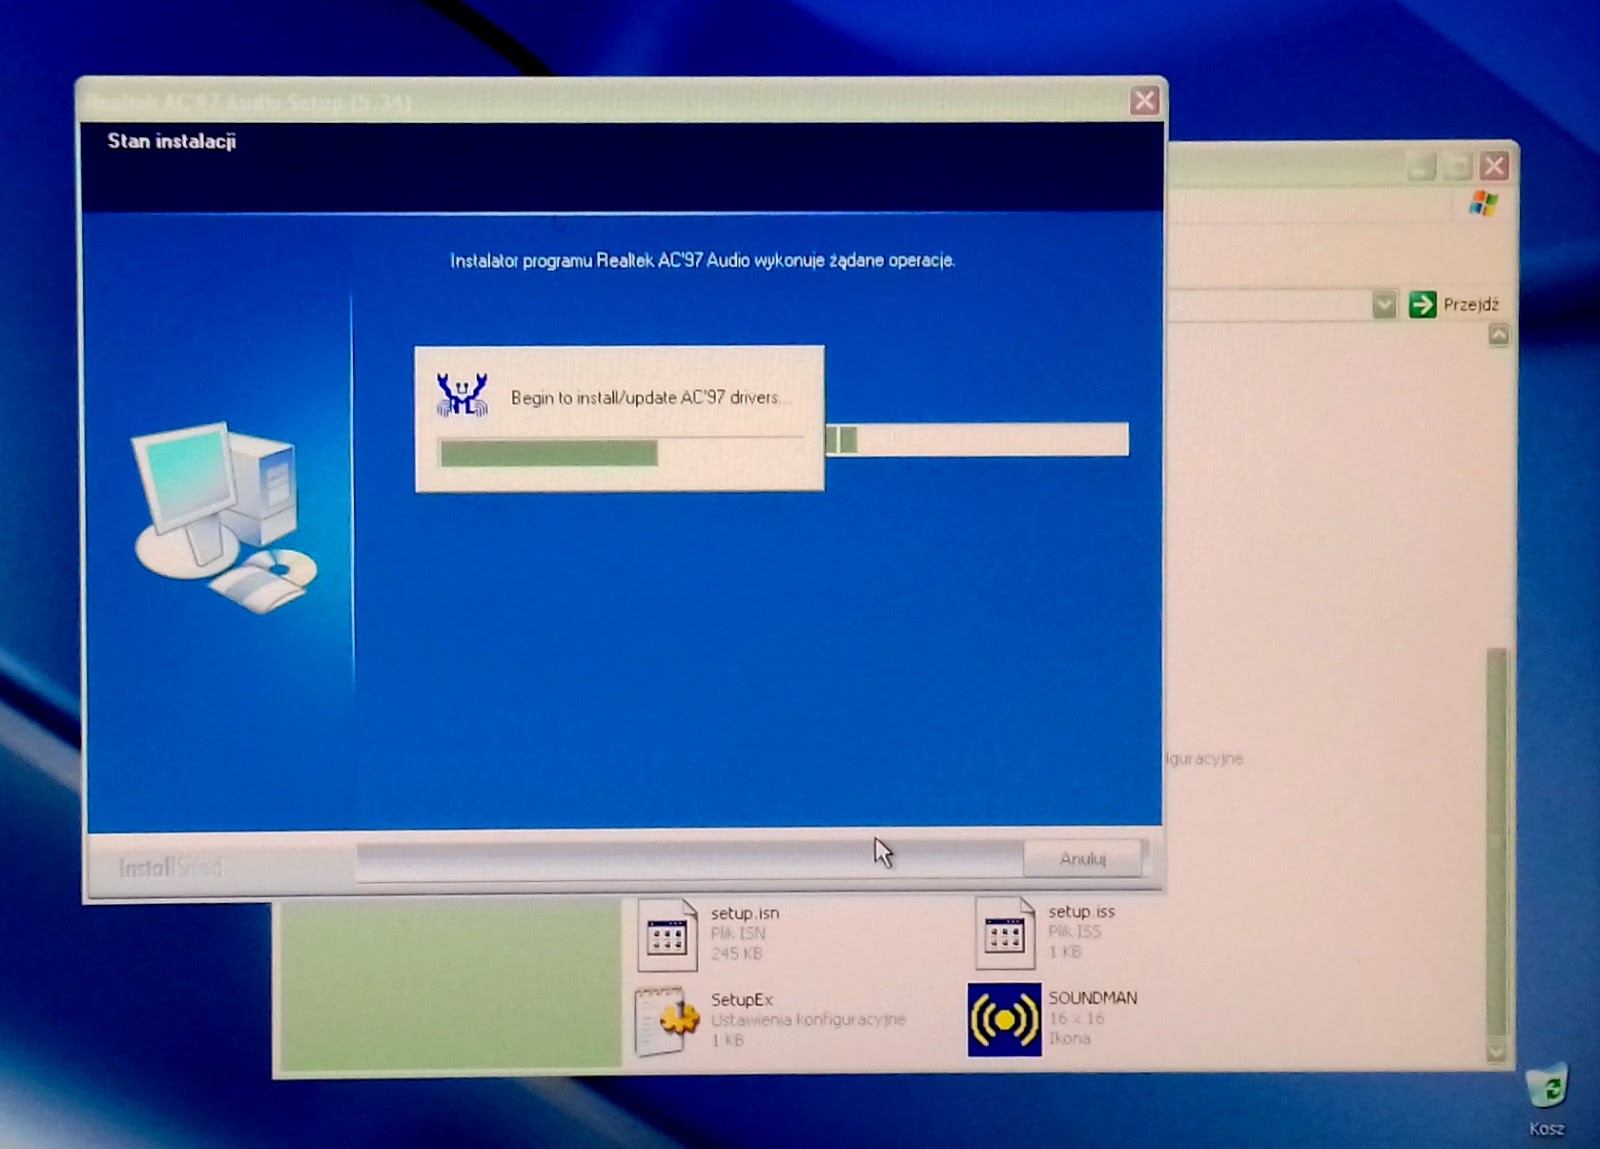1600x1149 pixels.
Task: Open the address bar dropdown list
Action: coord(1383,304)
